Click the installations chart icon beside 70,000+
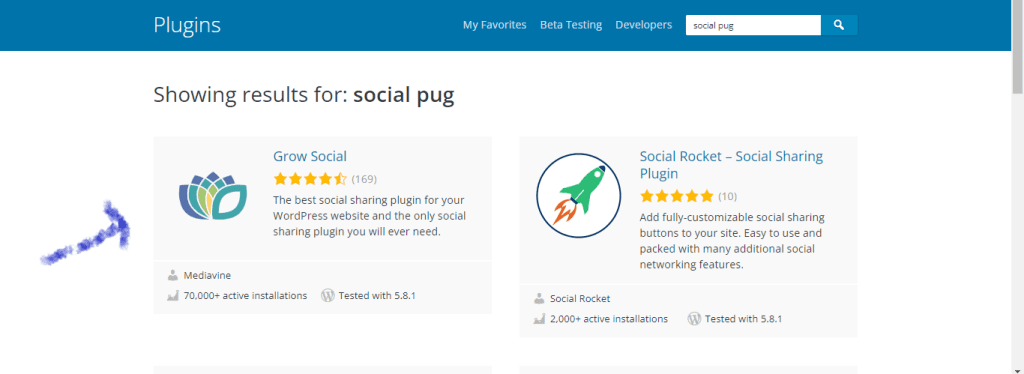This screenshot has width=1024, height=374. pyautogui.click(x=172, y=296)
